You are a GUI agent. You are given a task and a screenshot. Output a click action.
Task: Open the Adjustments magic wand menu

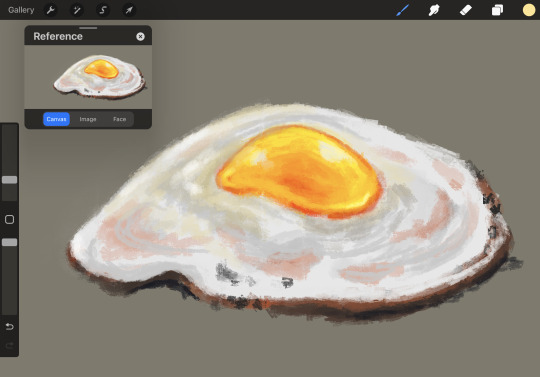click(x=77, y=10)
